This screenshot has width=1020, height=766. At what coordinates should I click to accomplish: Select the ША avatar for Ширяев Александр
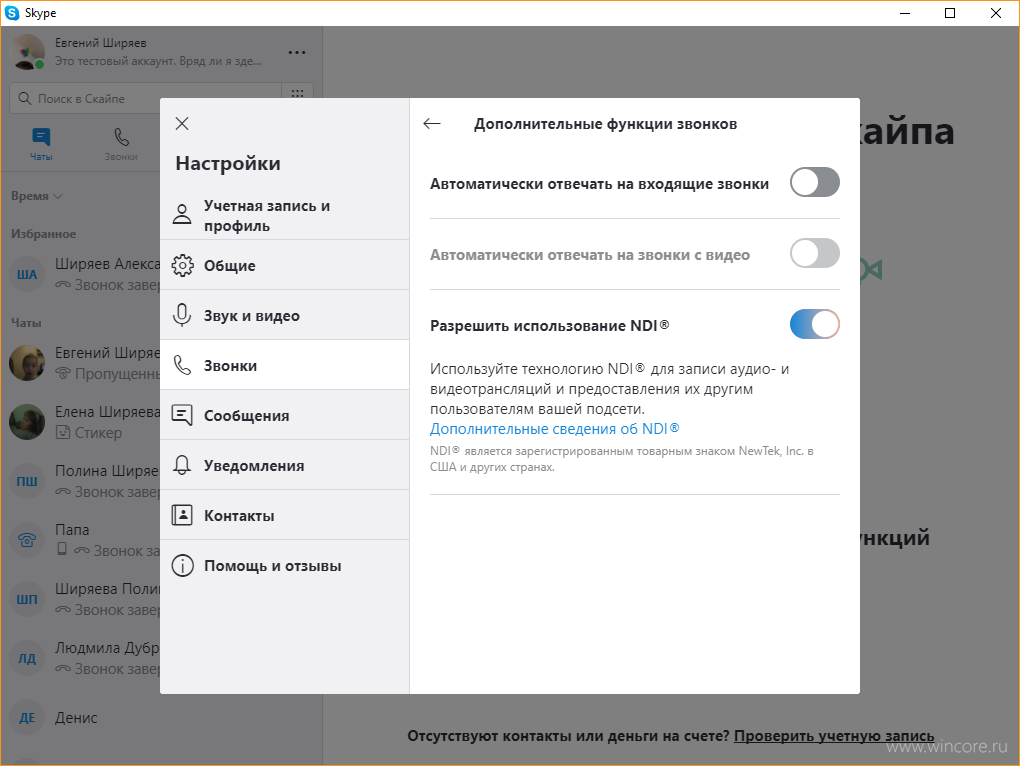point(27,274)
